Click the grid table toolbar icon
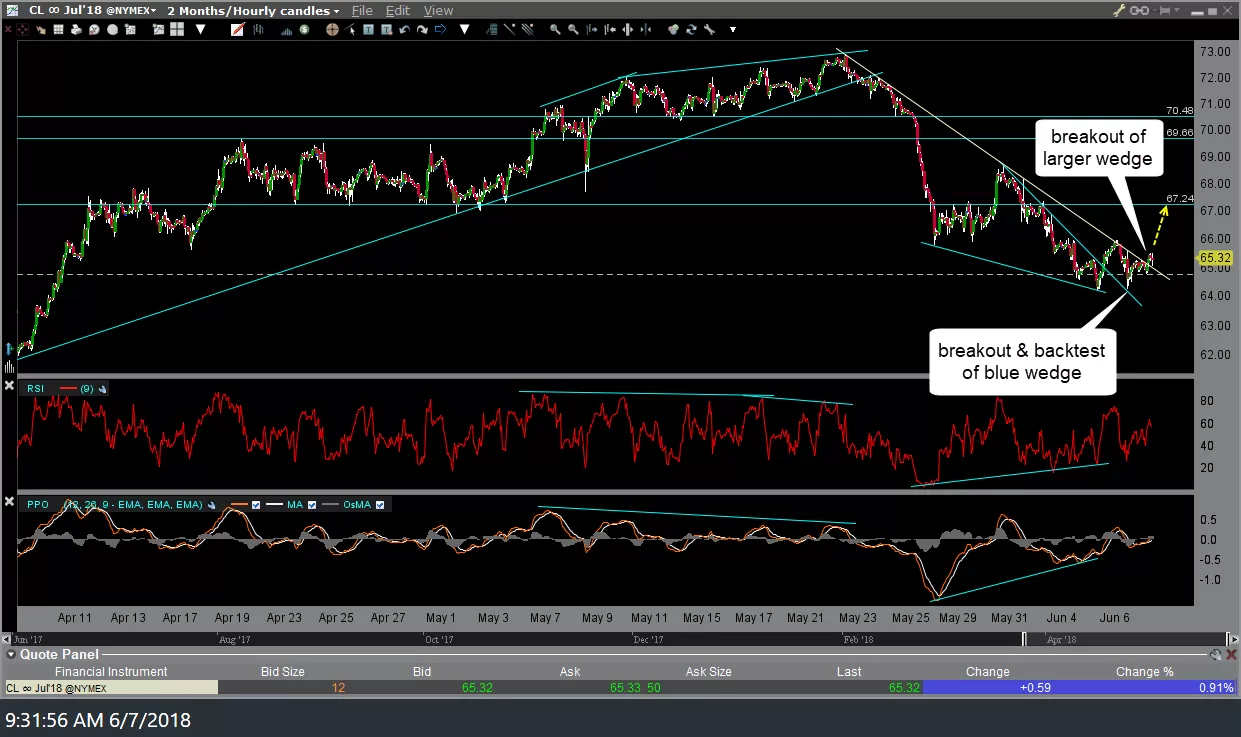The height and width of the screenshot is (737, 1241). click(x=58, y=30)
